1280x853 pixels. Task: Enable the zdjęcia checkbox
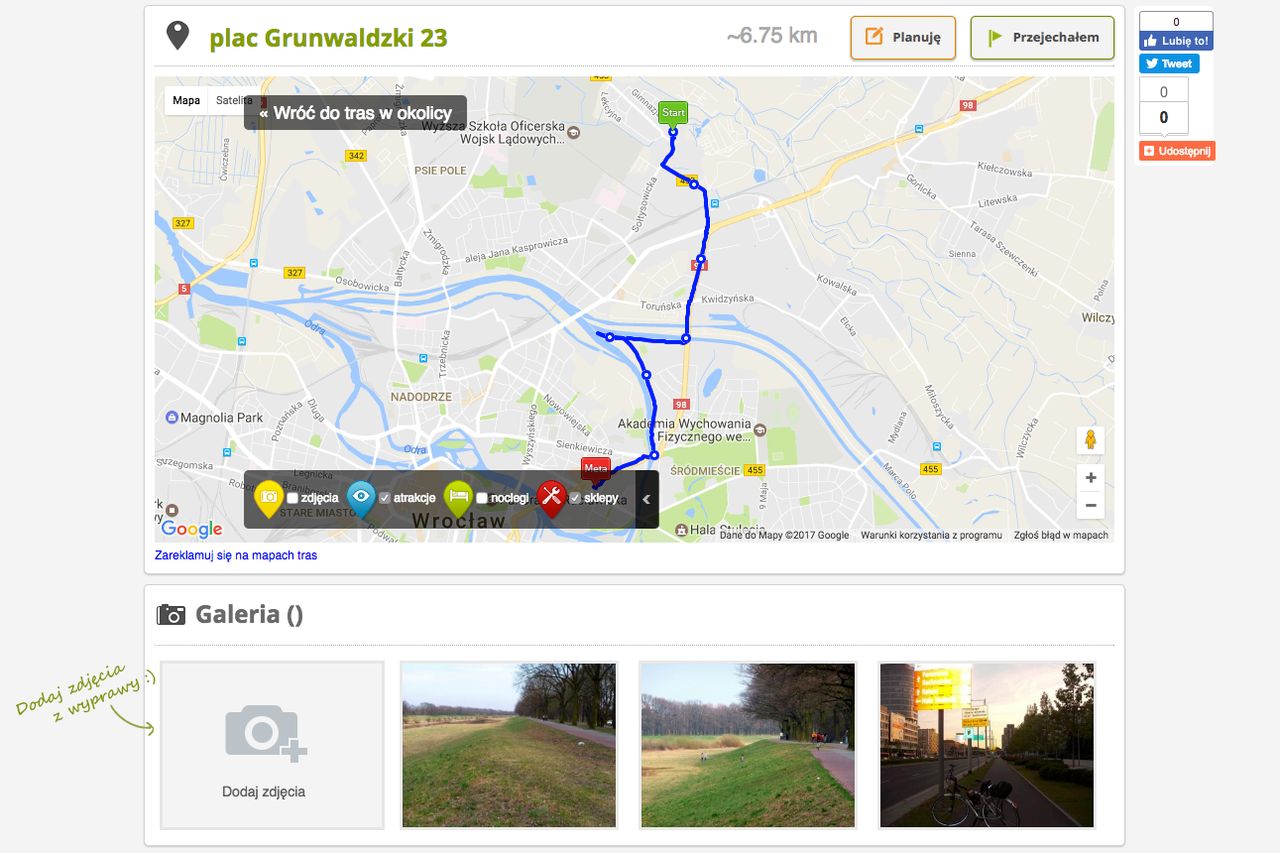(x=292, y=498)
